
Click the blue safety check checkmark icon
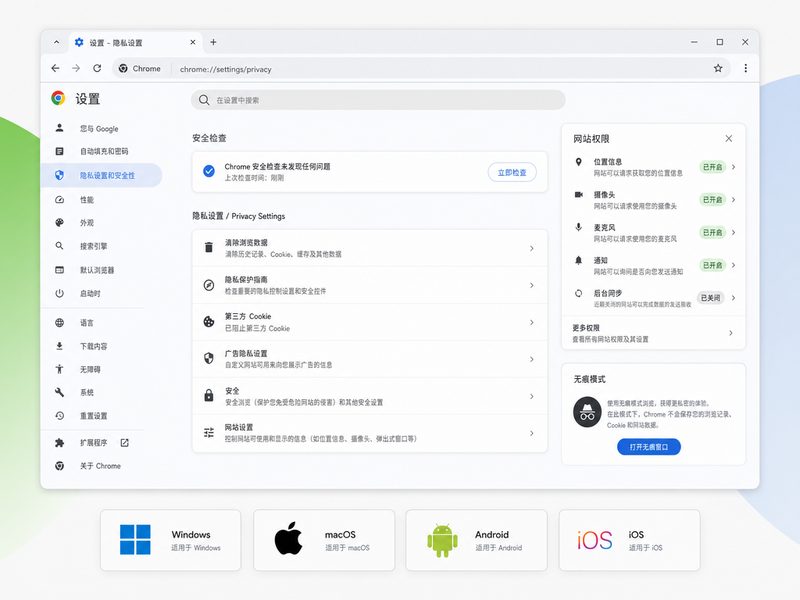209,171
